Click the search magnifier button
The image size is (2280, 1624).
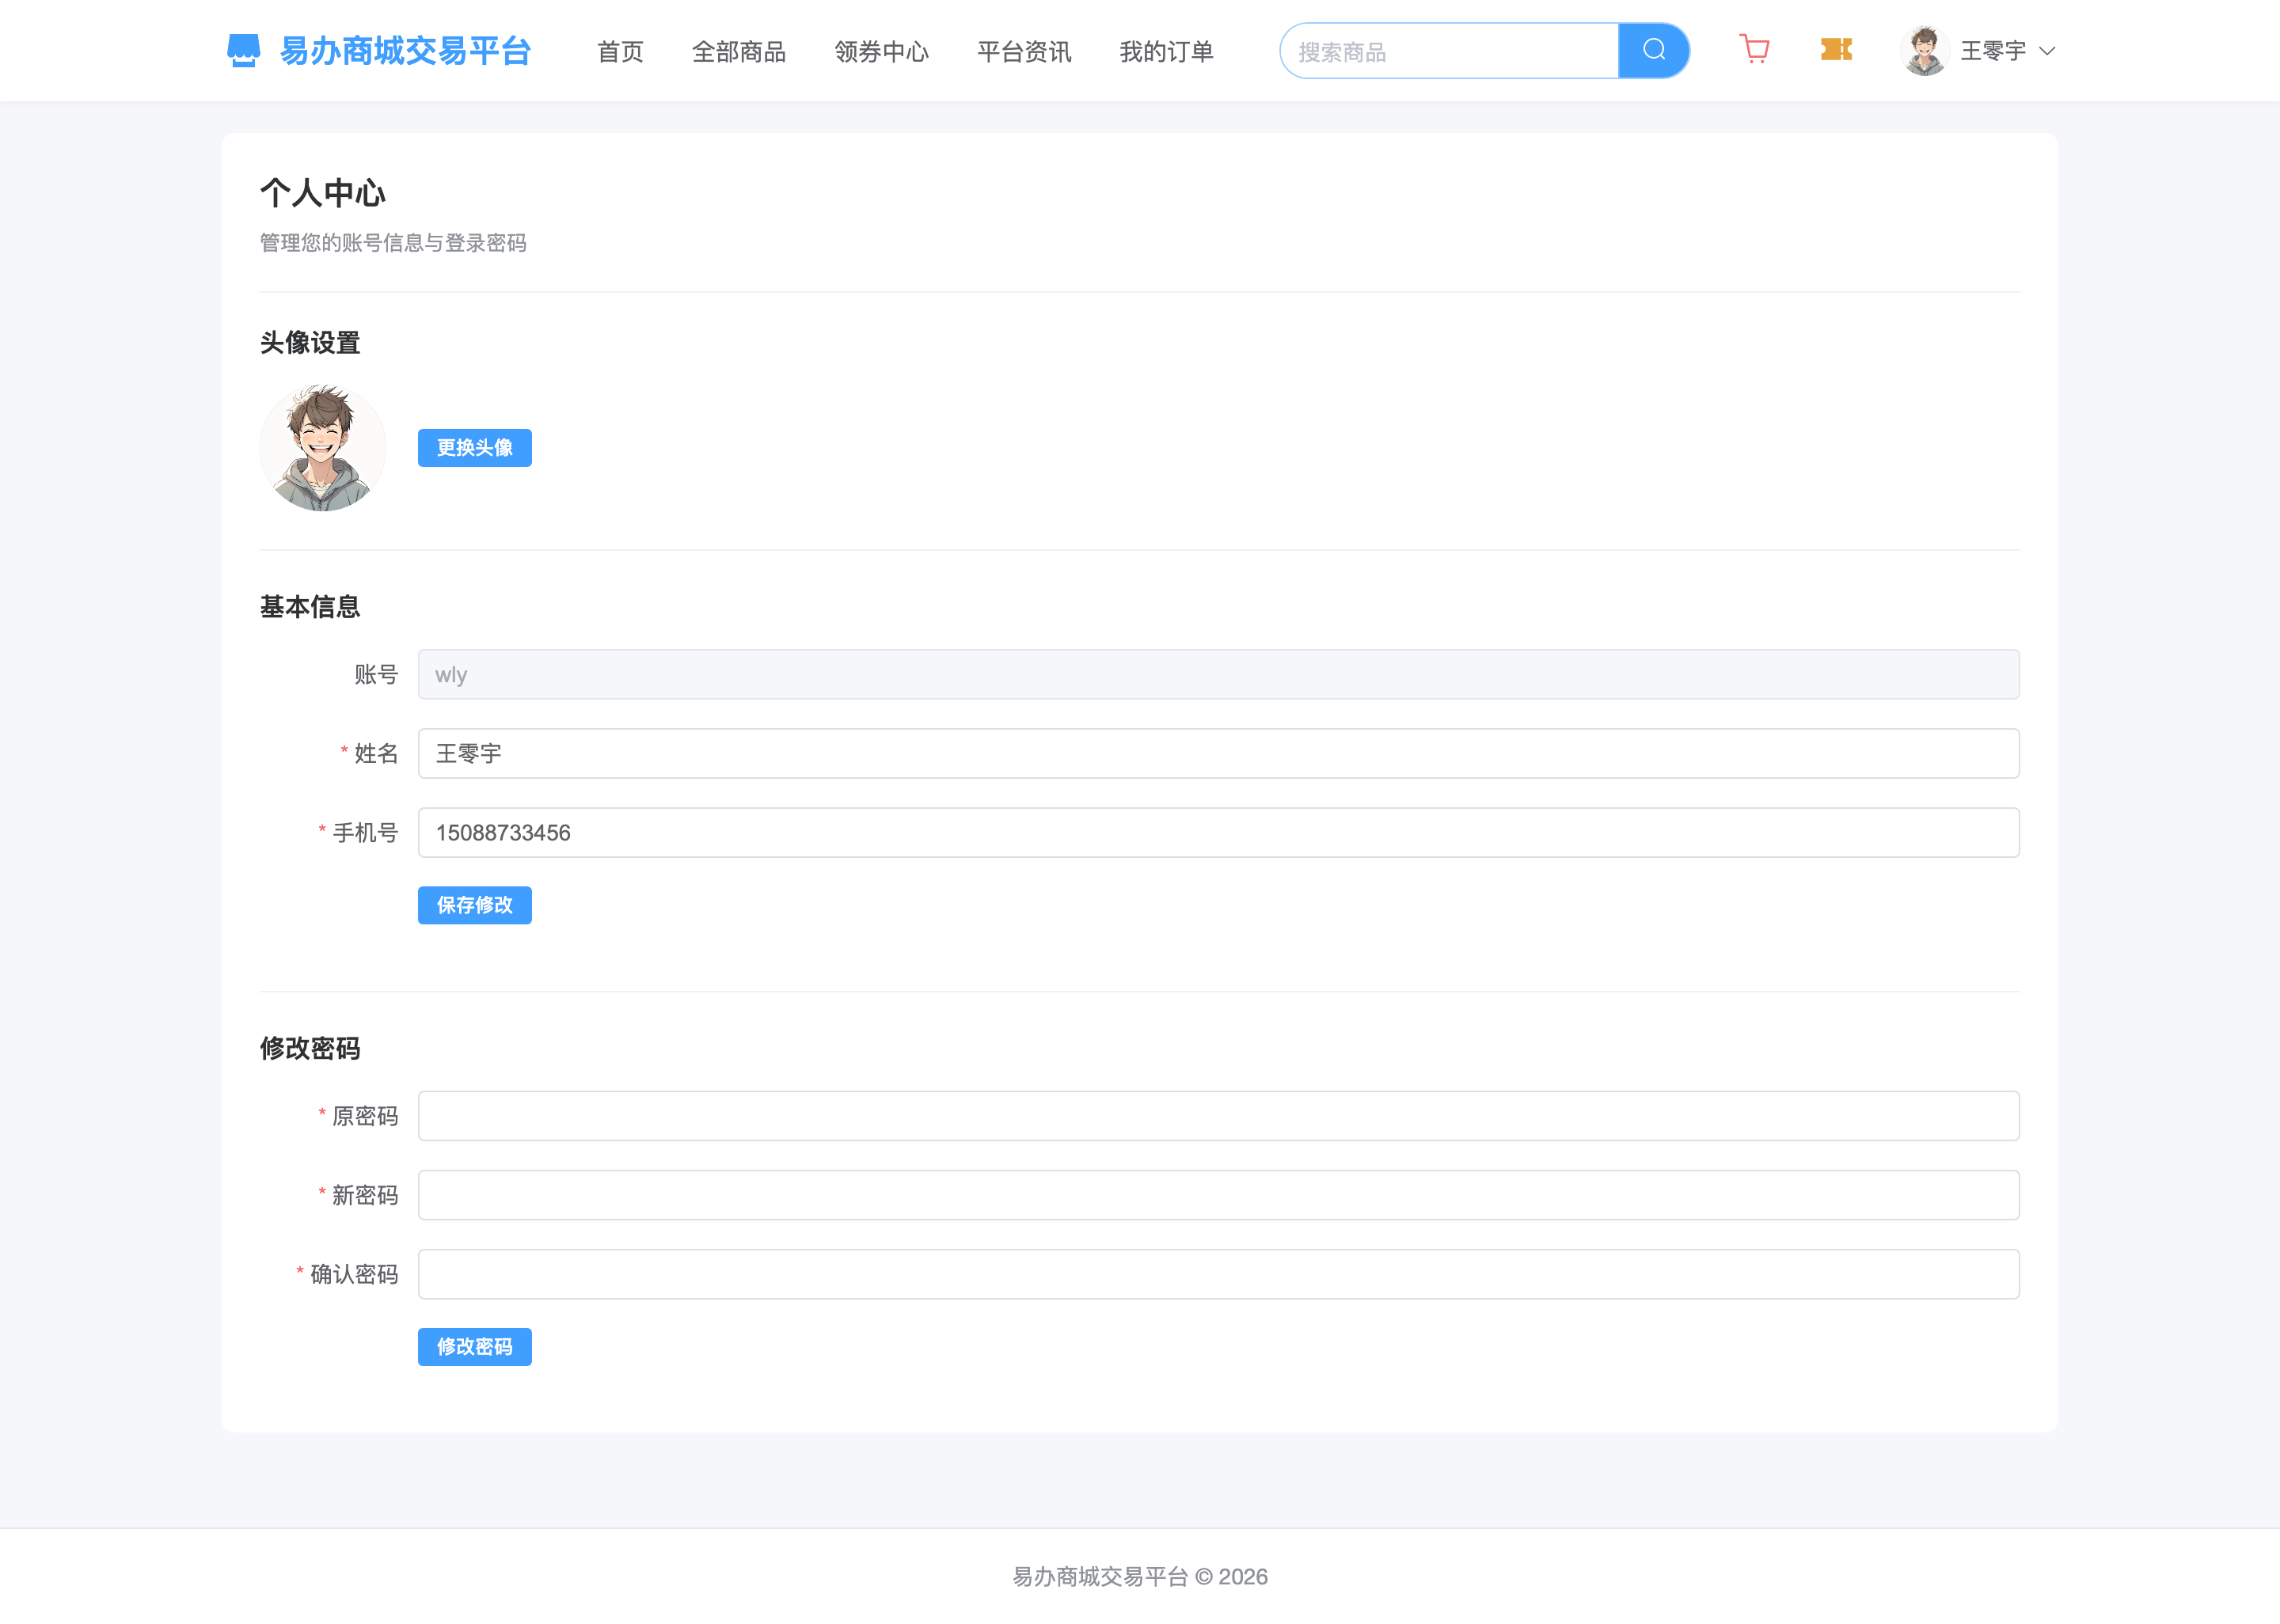[x=1654, y=50]
